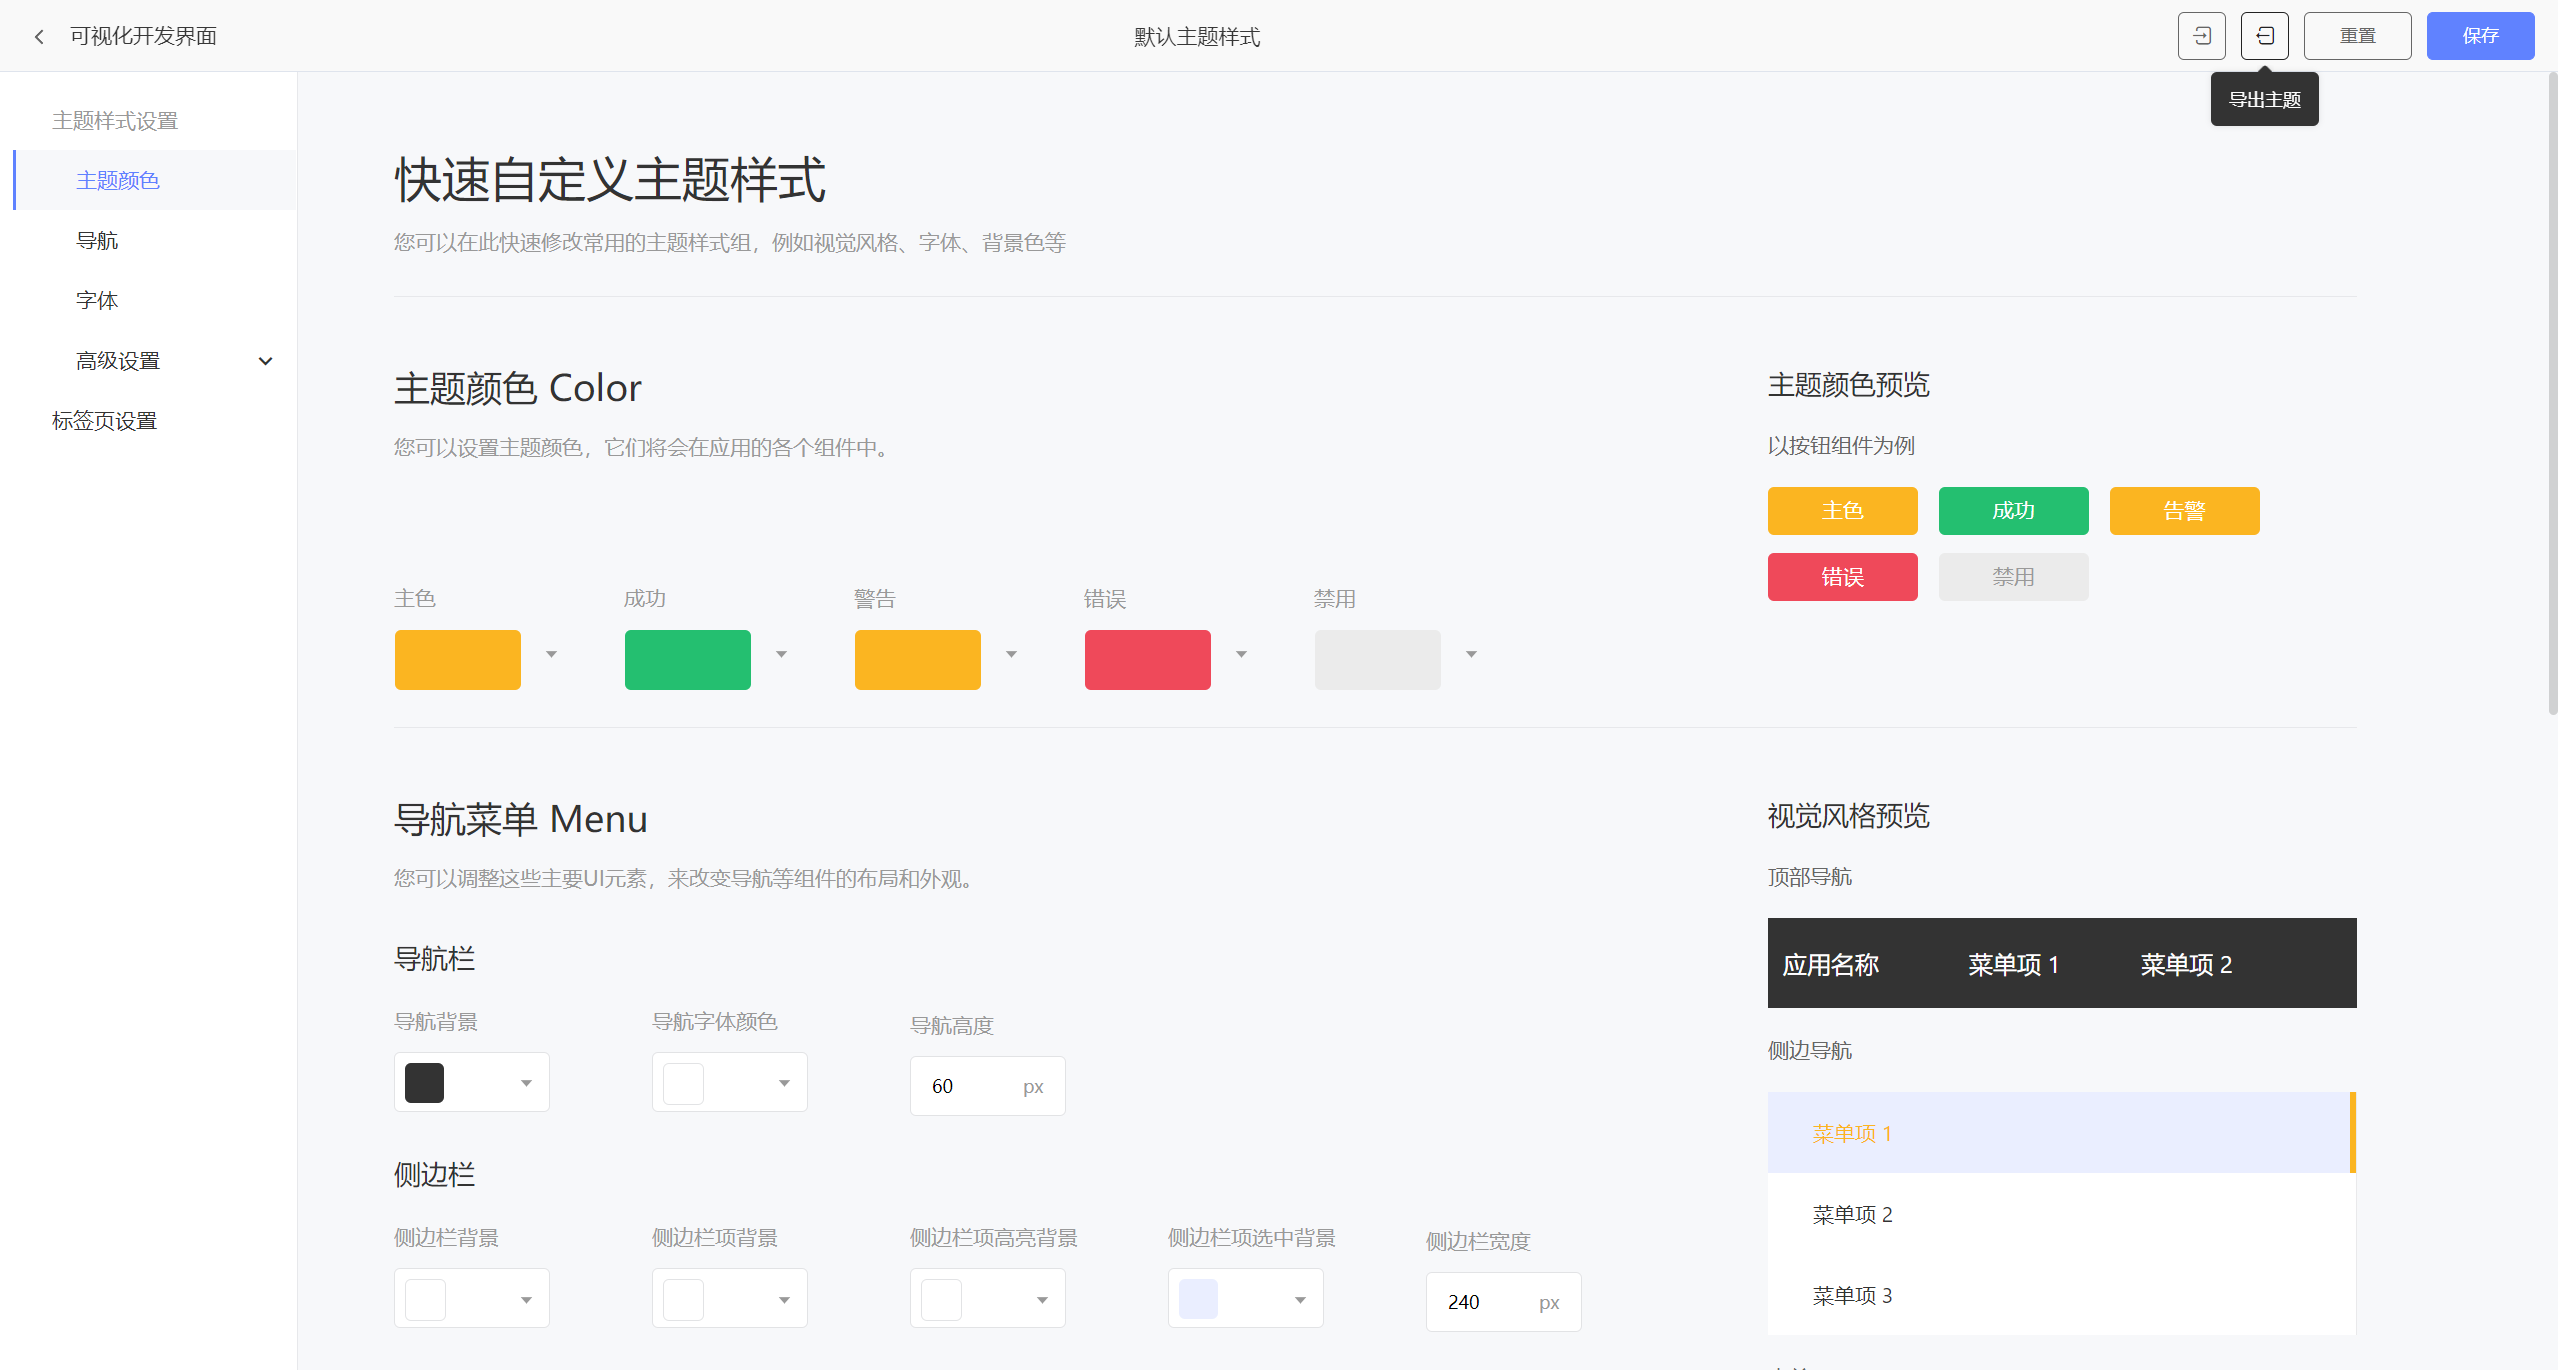The height and width of the screenshot is (1370, 2558).
Task: Click the 告警 preview button
Action: point(2184,511)
